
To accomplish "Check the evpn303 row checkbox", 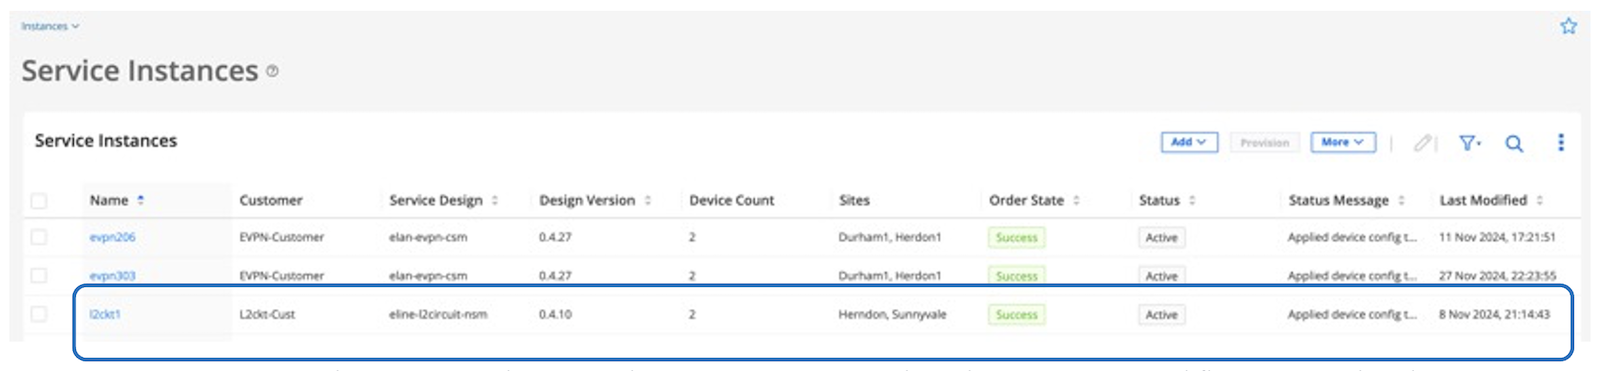I will (x=39, y=275).
